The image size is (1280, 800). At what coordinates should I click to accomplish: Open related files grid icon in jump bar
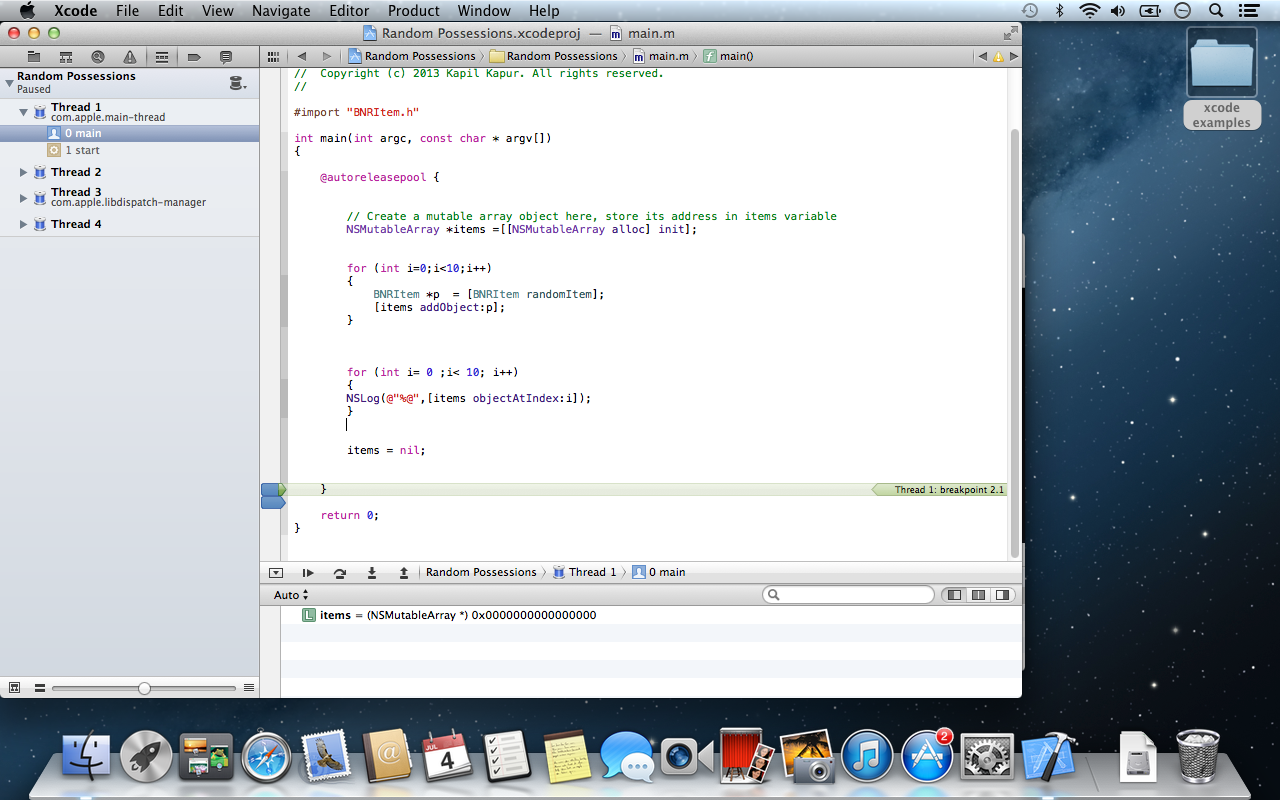[x=273, y=56]
